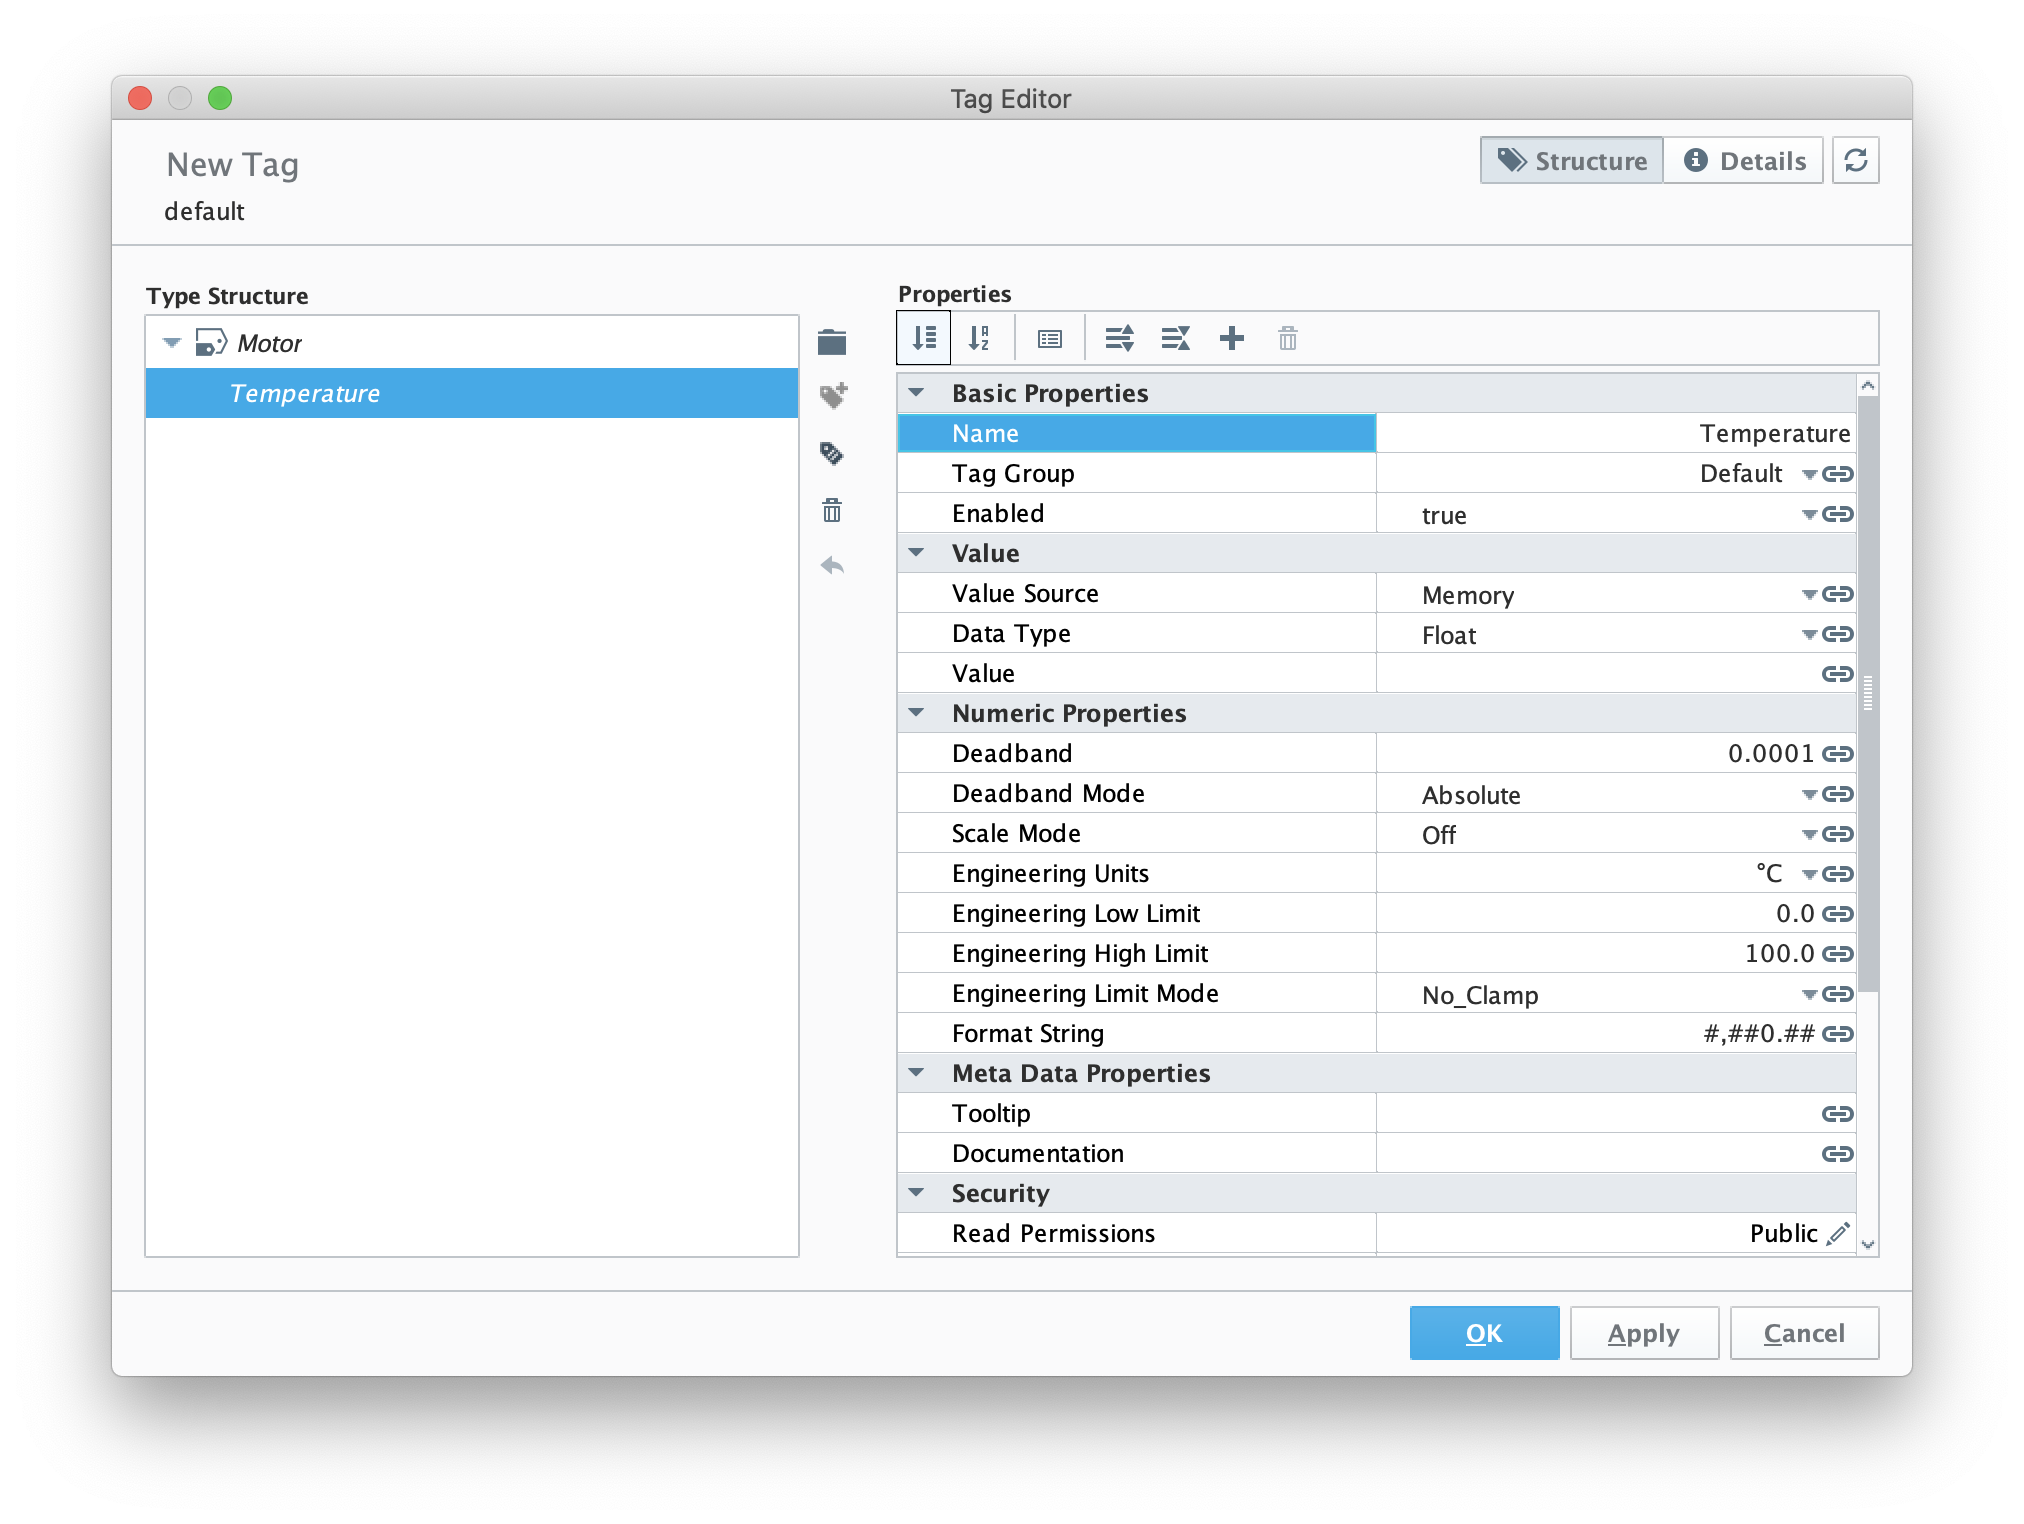This screenshot has height=1524, width=2024.
Task: Click the Apply button
Action: click(x=1644, y=1333)
